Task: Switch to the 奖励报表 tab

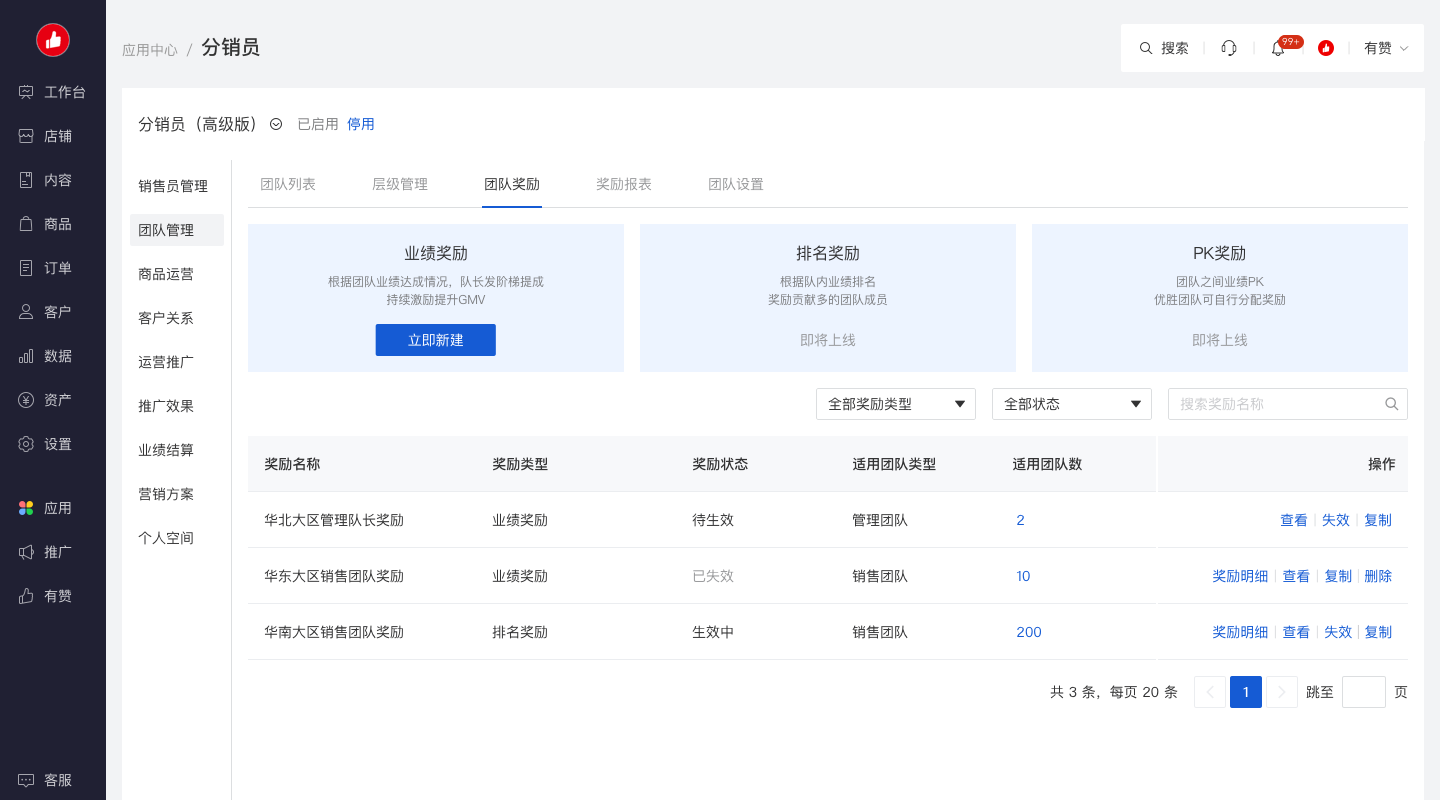Action: click(624, 184)
